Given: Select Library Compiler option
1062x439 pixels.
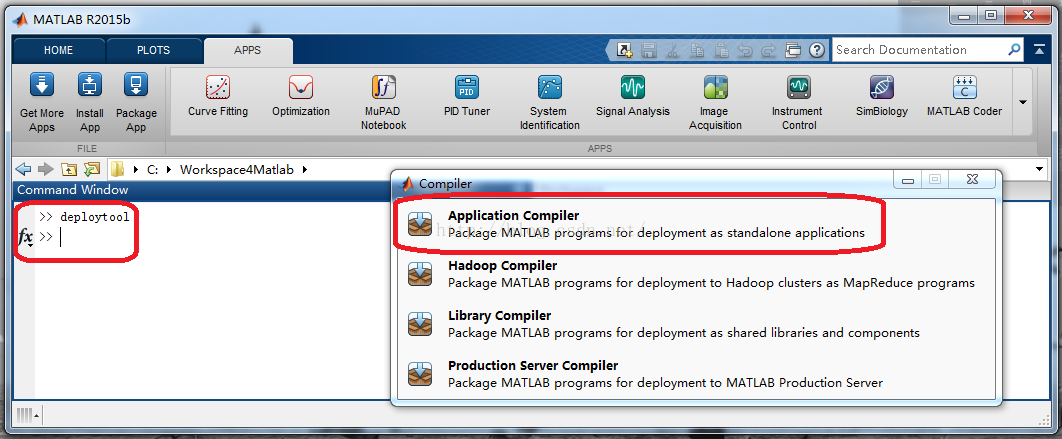Looking at the screenshot, I should pos(696,324).
